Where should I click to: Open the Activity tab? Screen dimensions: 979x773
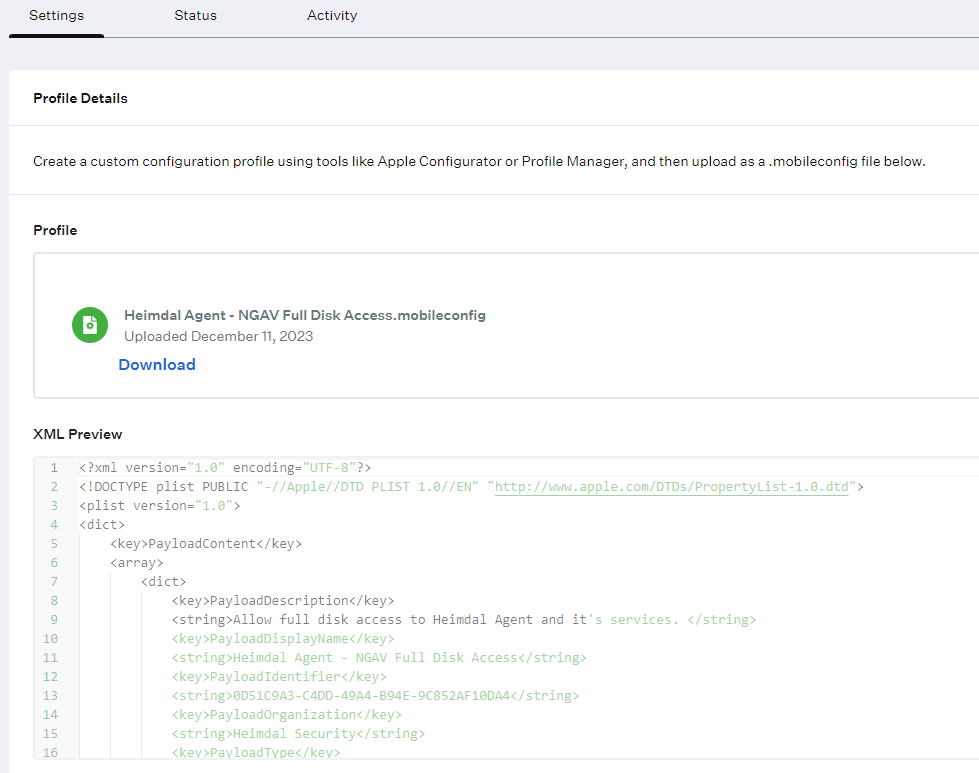point(332,16)
